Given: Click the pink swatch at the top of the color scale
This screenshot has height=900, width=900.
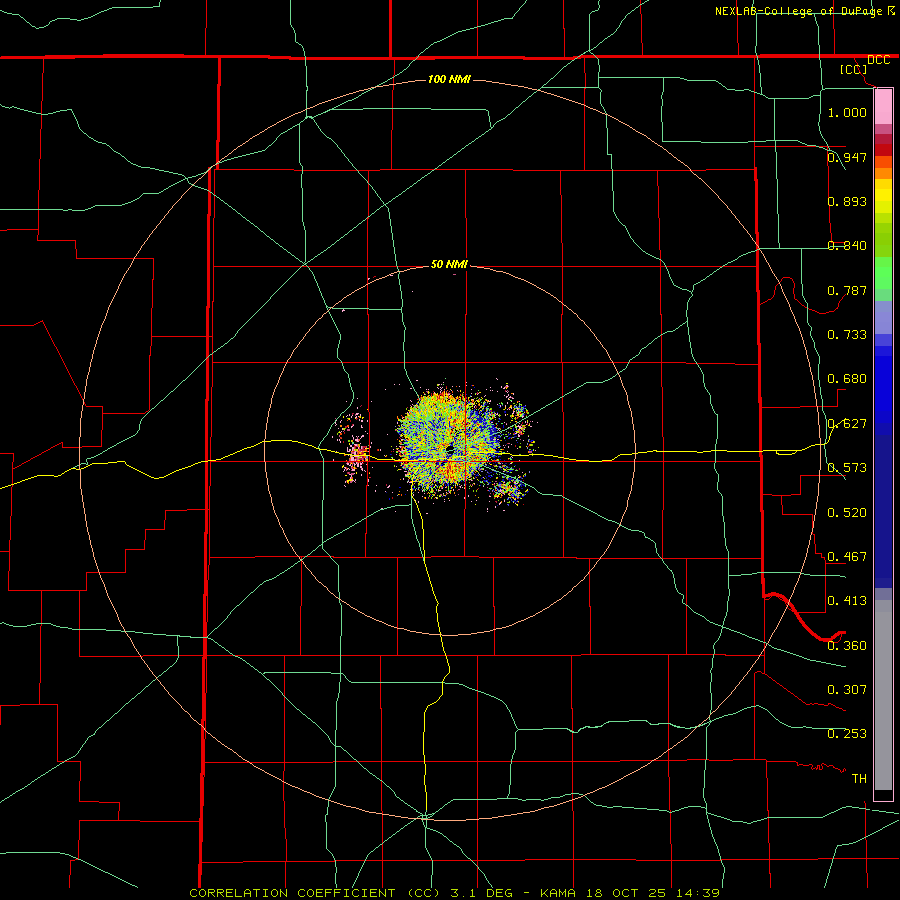Looking at the screenshot, I should [883, 107].
